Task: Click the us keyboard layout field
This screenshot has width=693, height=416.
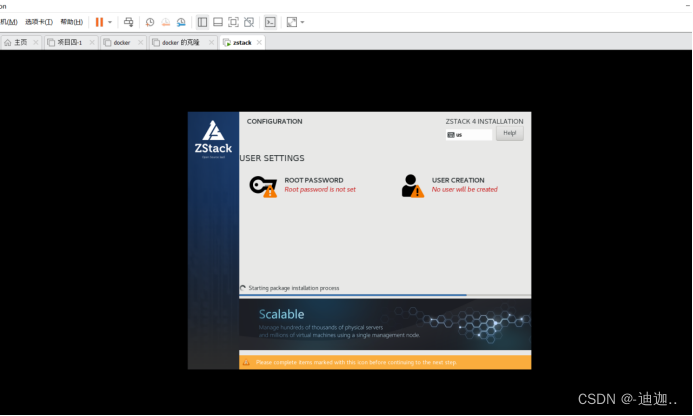Action: pyautogui.click(x=468, y=135)
